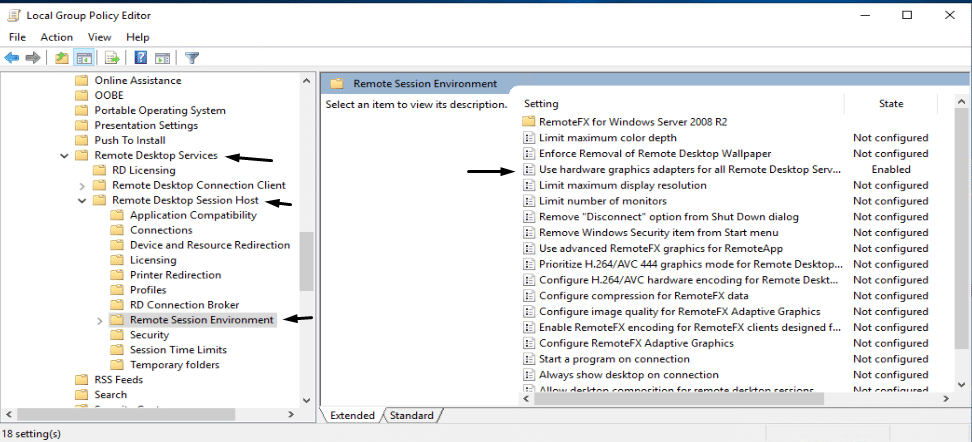Open the View menu
The height and width of the screenshot is (442, 972).
[99, 37]
